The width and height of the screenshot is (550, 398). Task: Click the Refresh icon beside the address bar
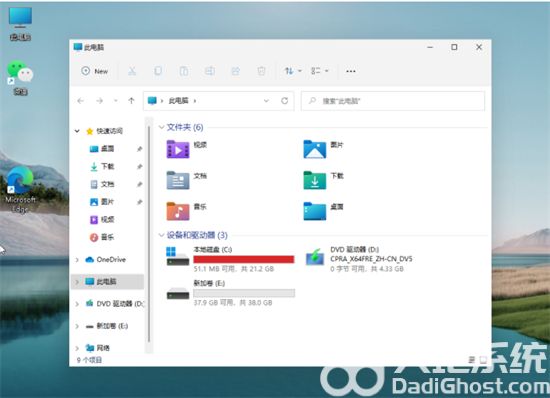pos(284,101)
